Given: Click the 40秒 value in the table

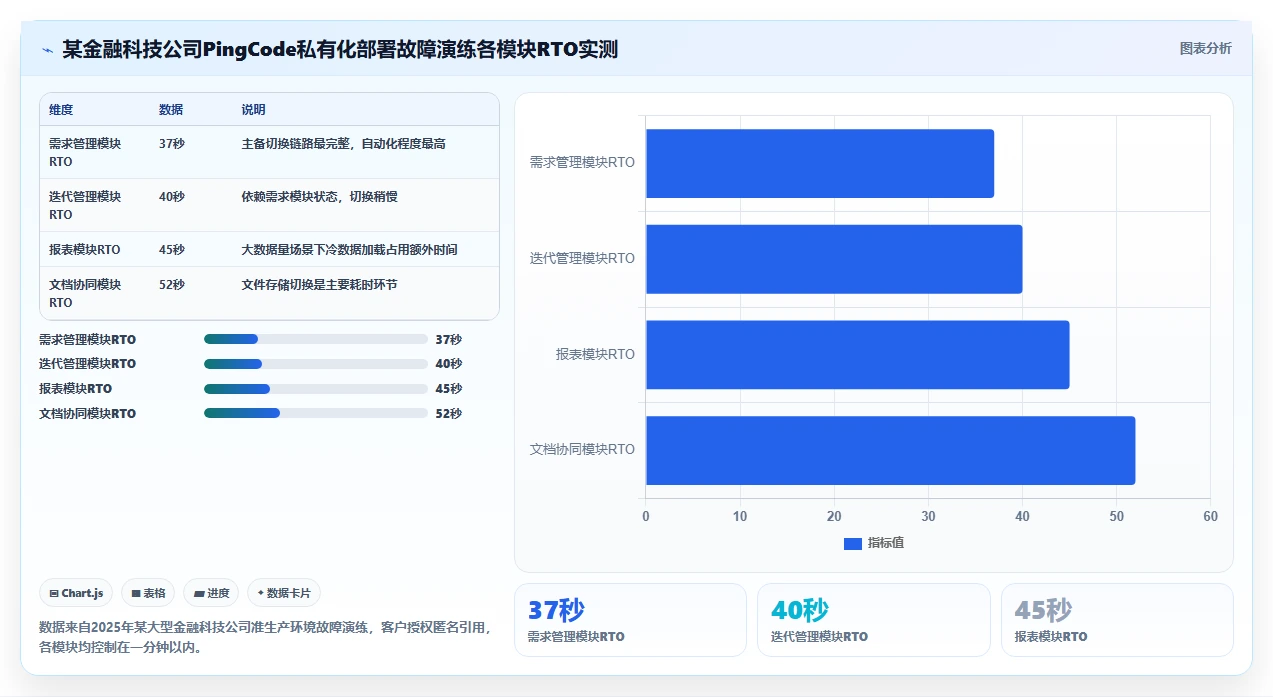Looking at the screenshot, I should click(172, 197).
